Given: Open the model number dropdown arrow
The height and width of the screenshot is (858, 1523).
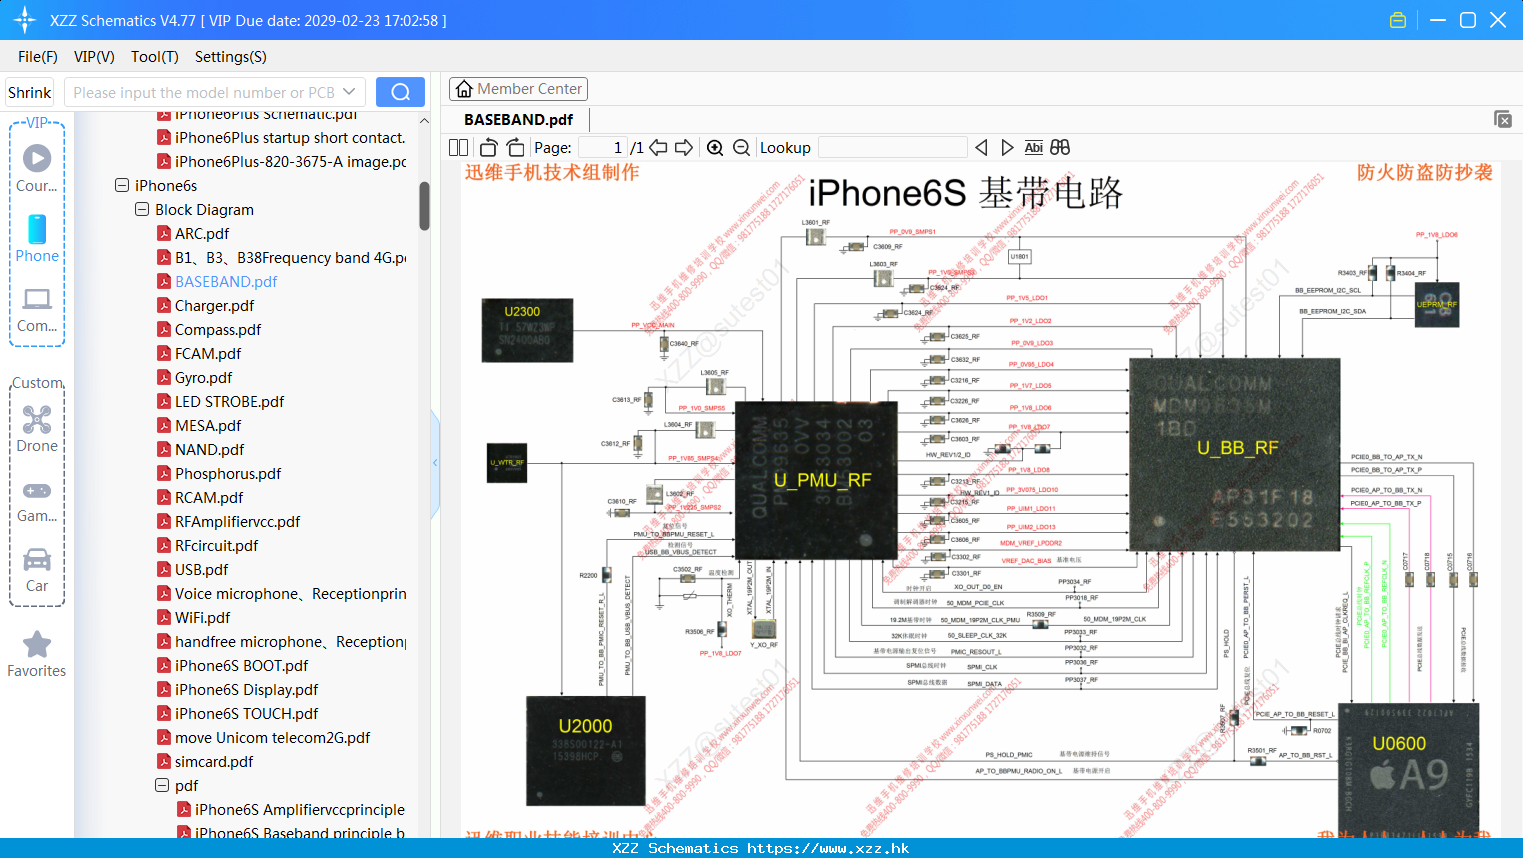Looking at the screenshot, I should [349, 92].
